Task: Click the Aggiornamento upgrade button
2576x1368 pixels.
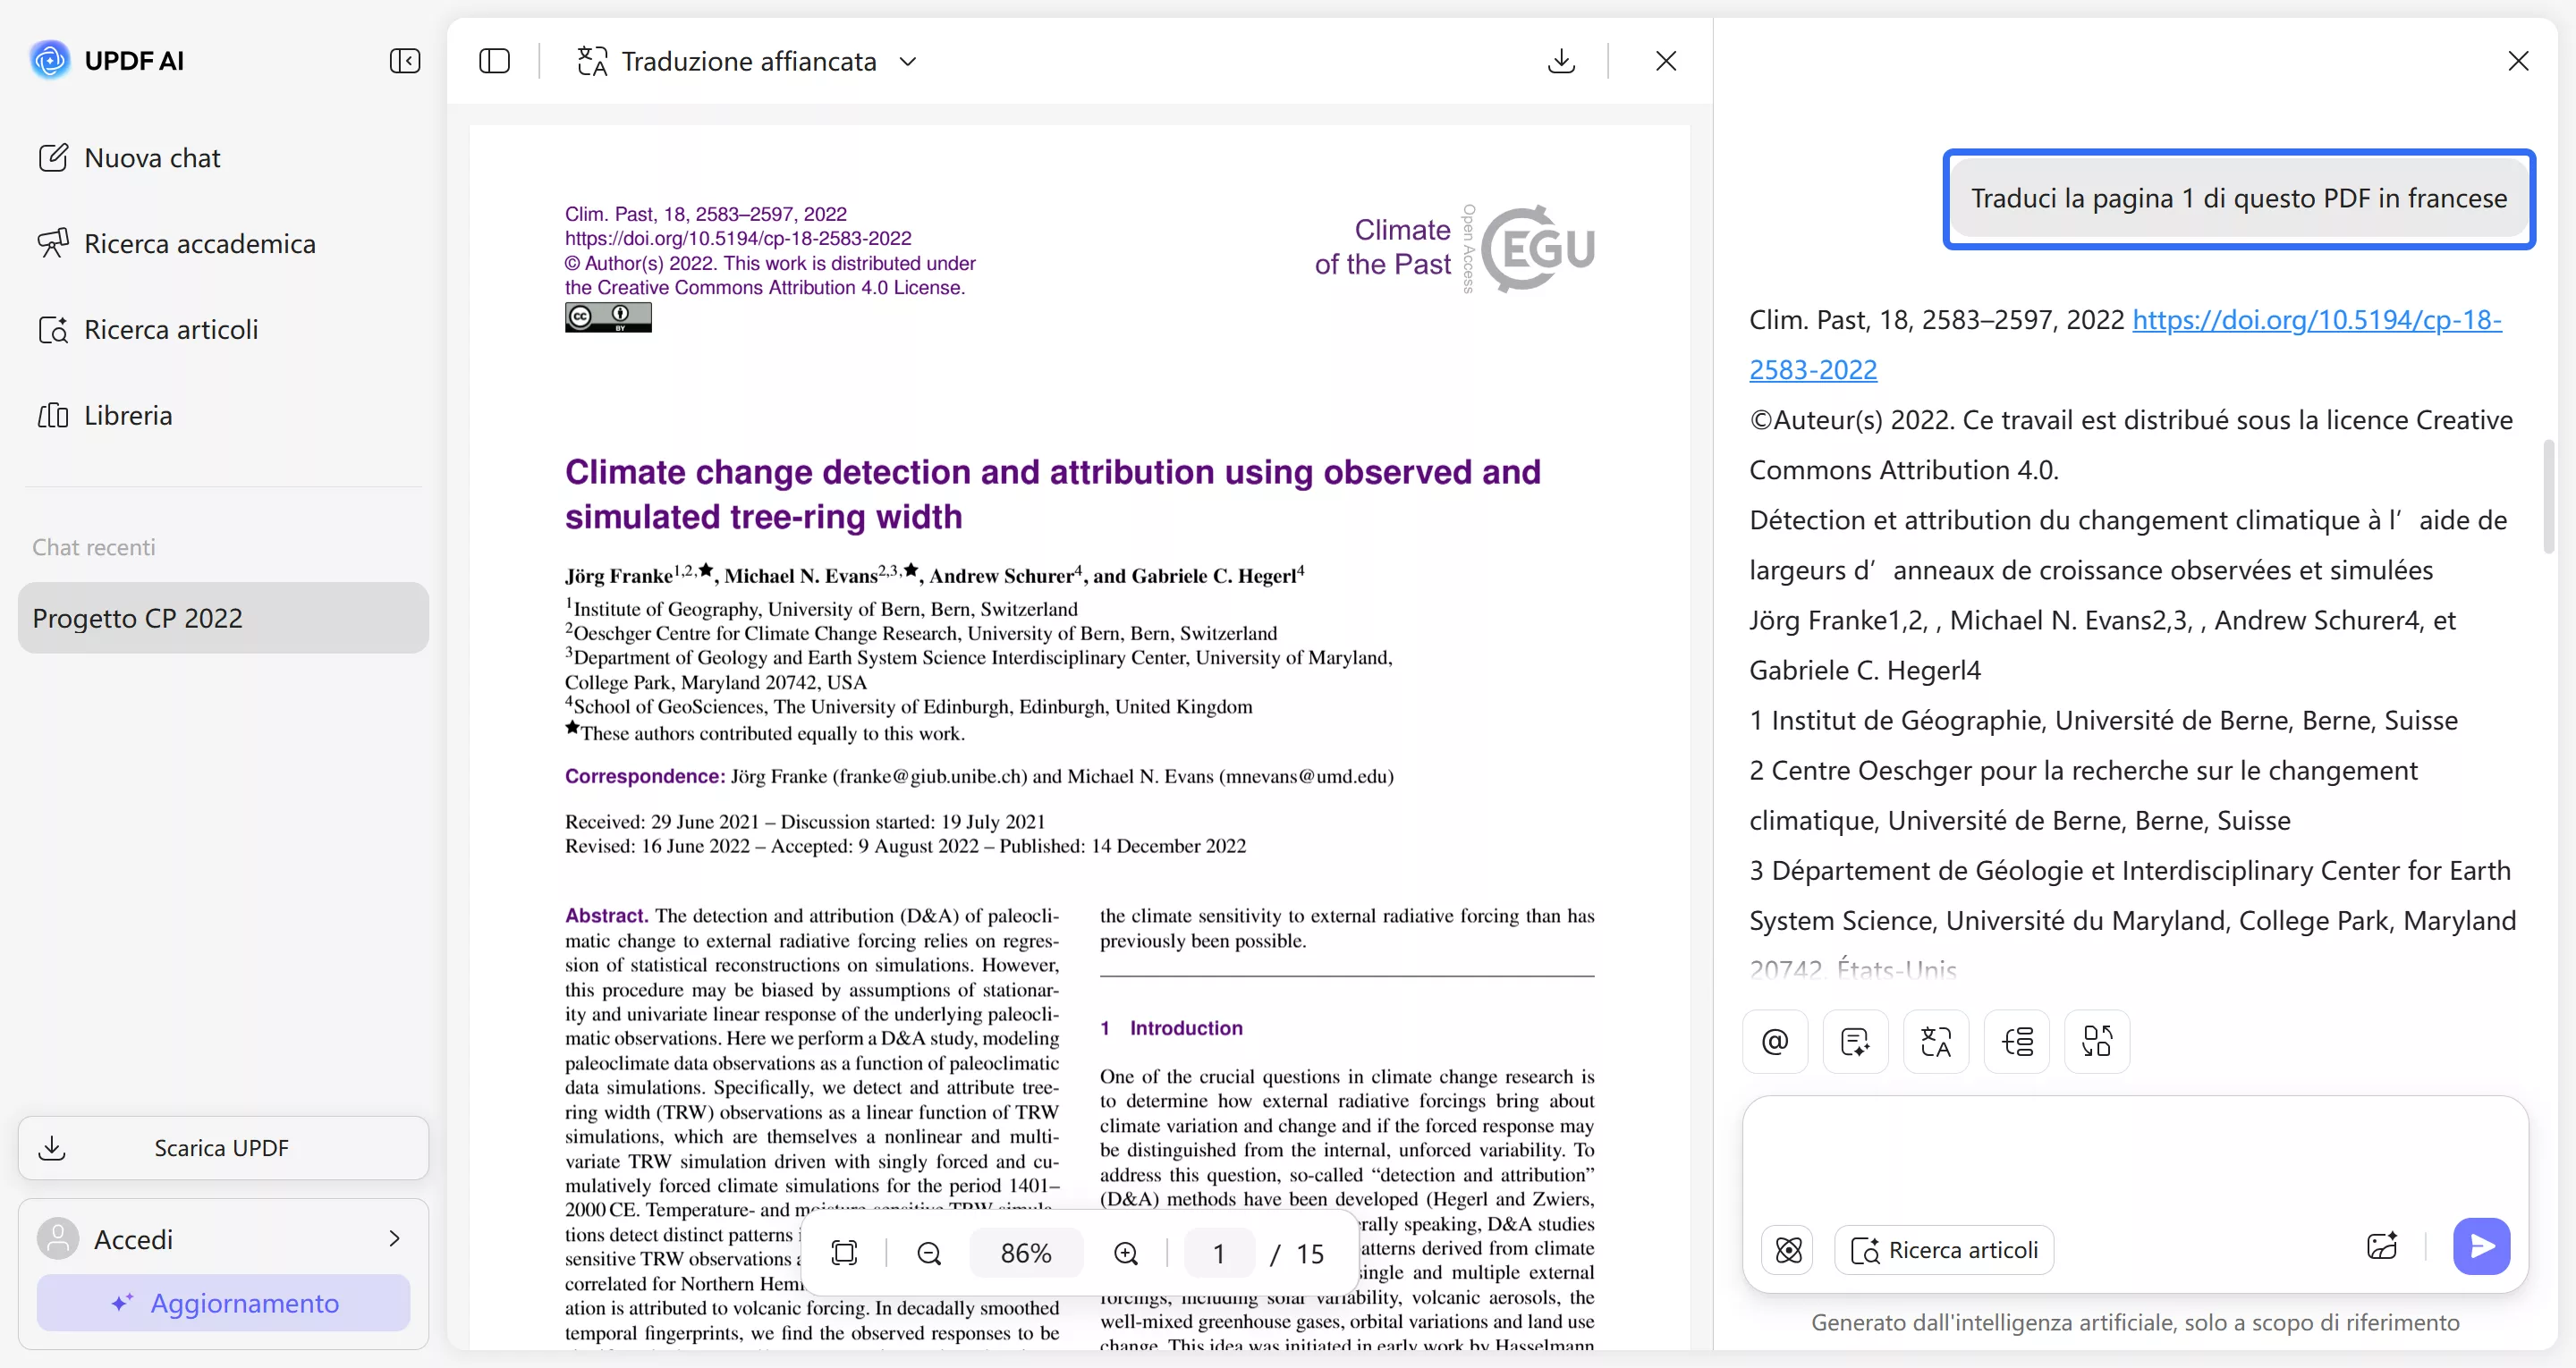Action: (x=224, y=1303)
